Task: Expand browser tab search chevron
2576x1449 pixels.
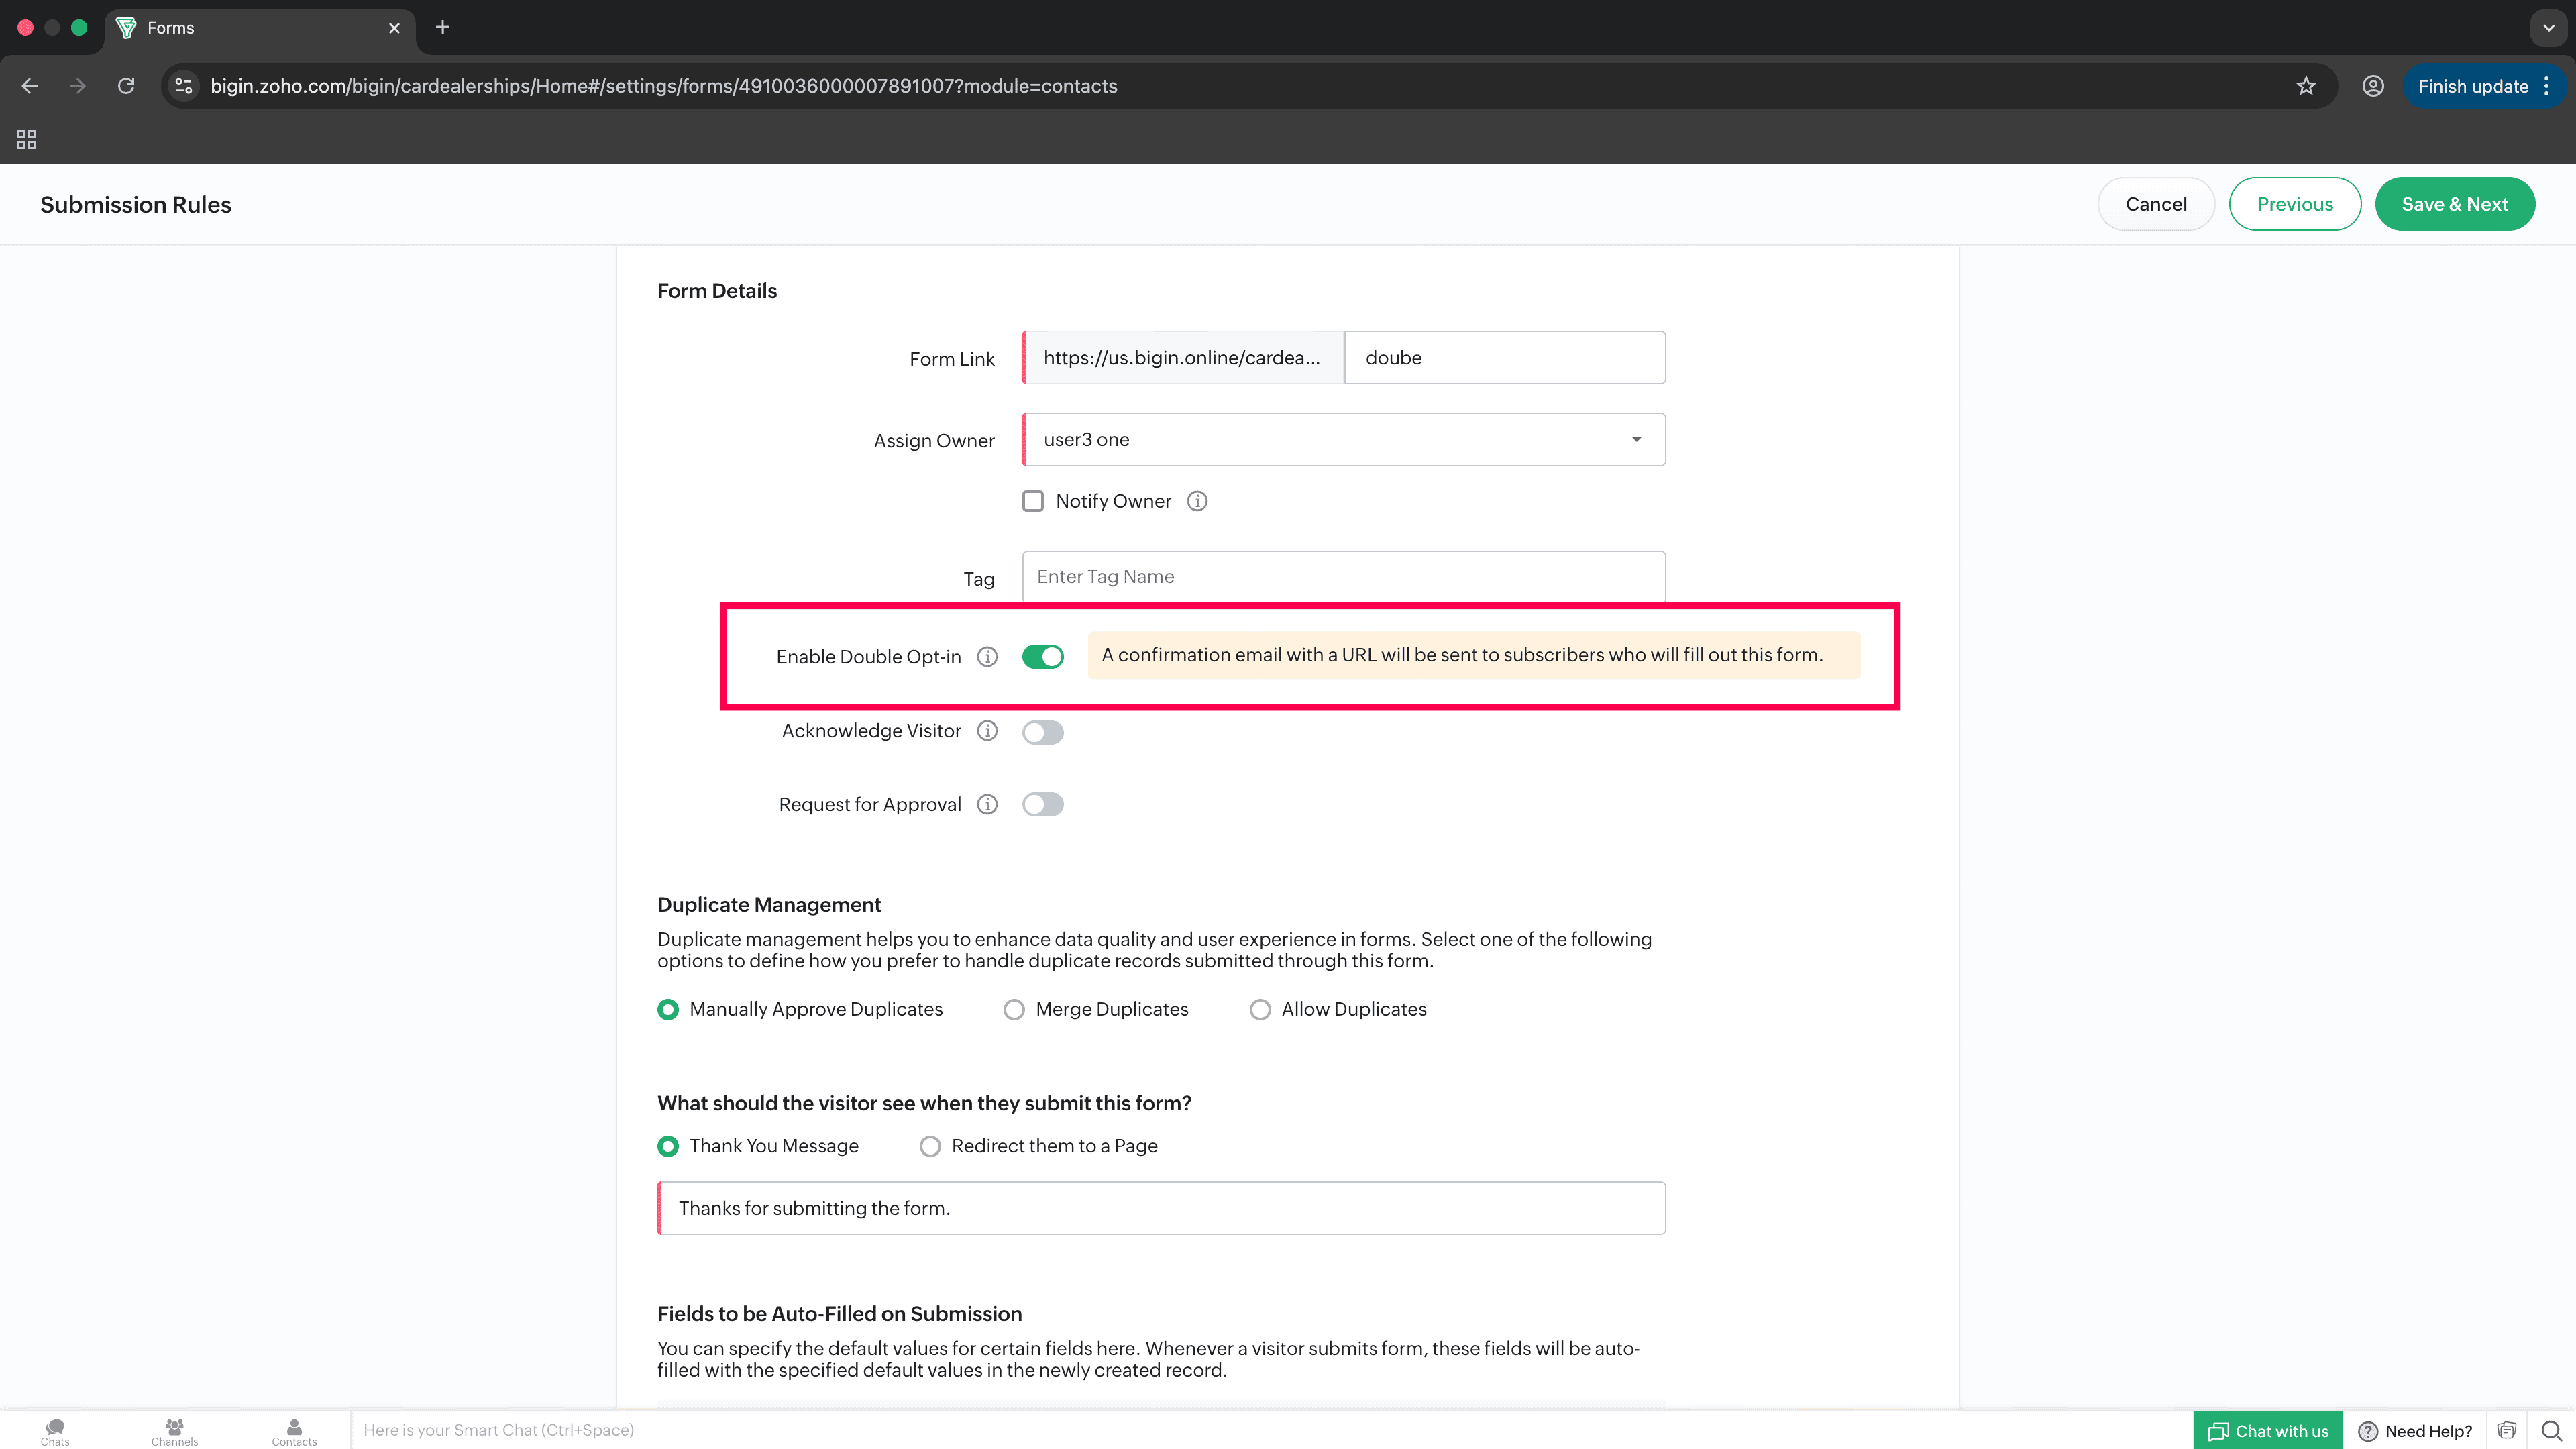Action: tap(2548, 28)
